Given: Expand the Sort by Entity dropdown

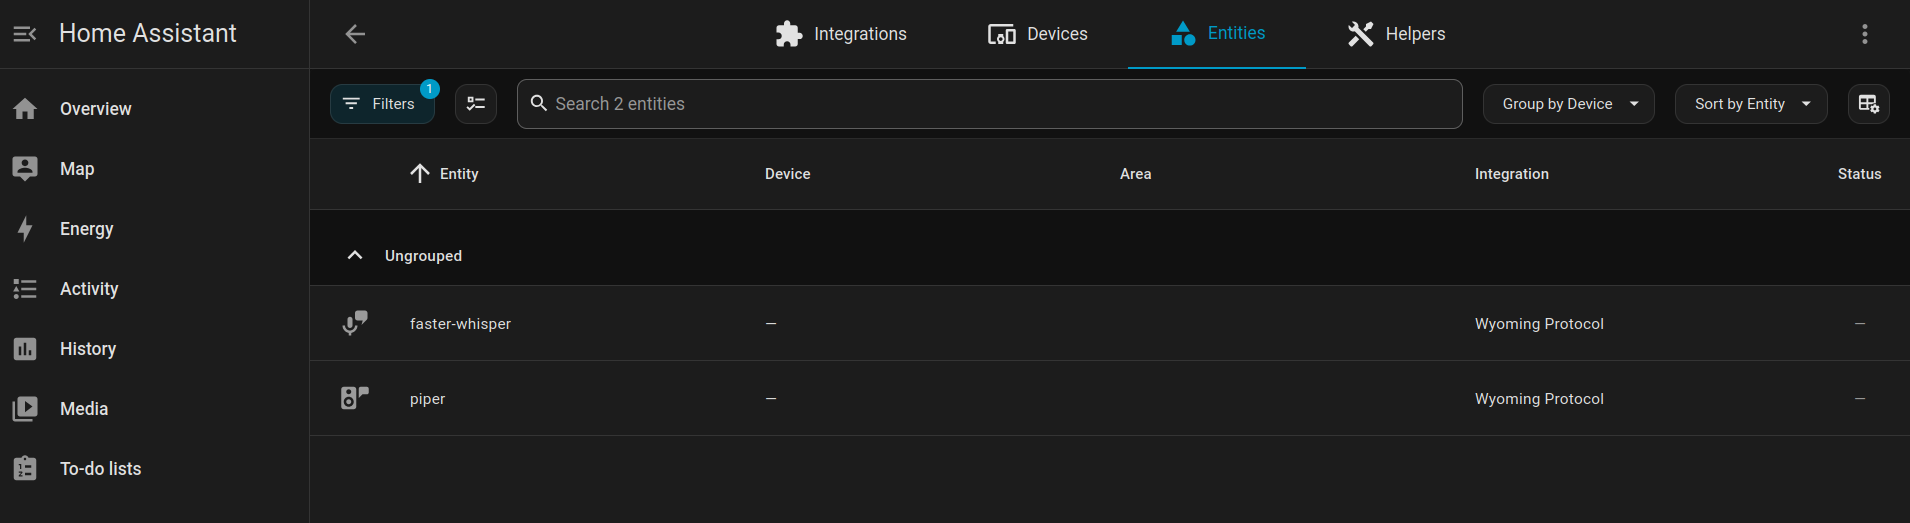Looking at the screenshot, I should pos(1751,104).
